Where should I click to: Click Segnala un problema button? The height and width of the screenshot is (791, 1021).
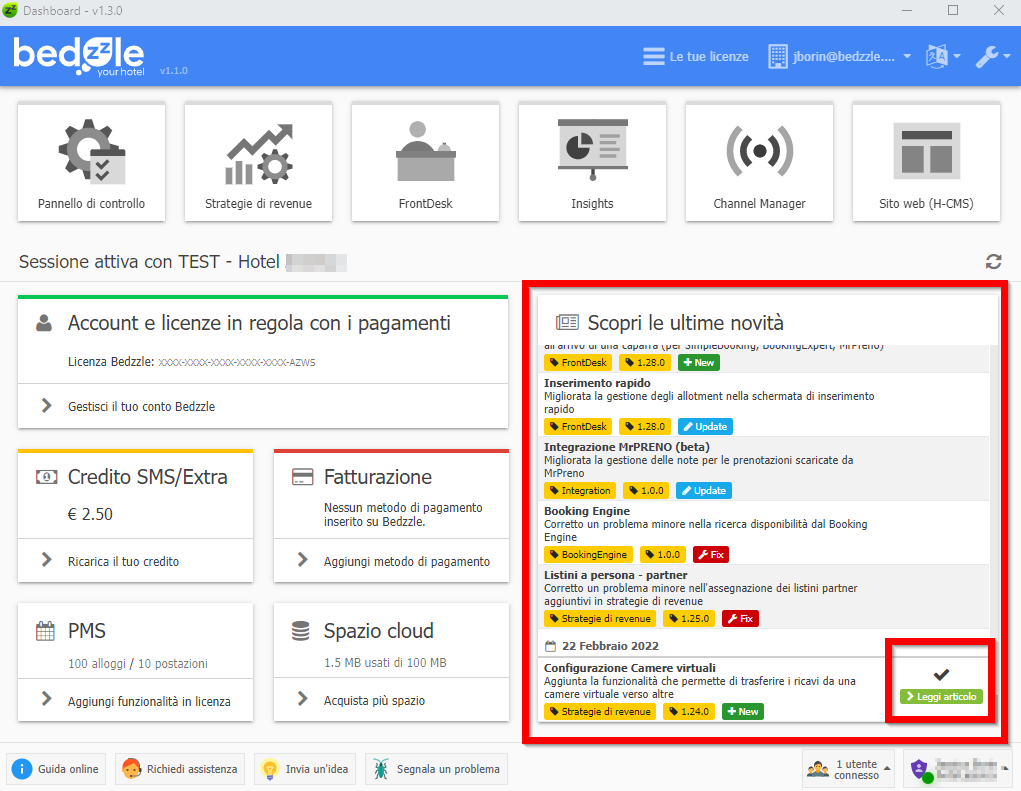click(436, 769)
